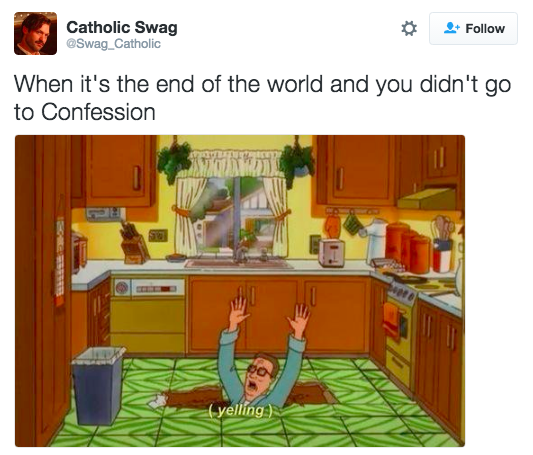Open the Catholic Swag display name link
The width and height of the screenshot is (533, 455).
(x=122, y=27)
